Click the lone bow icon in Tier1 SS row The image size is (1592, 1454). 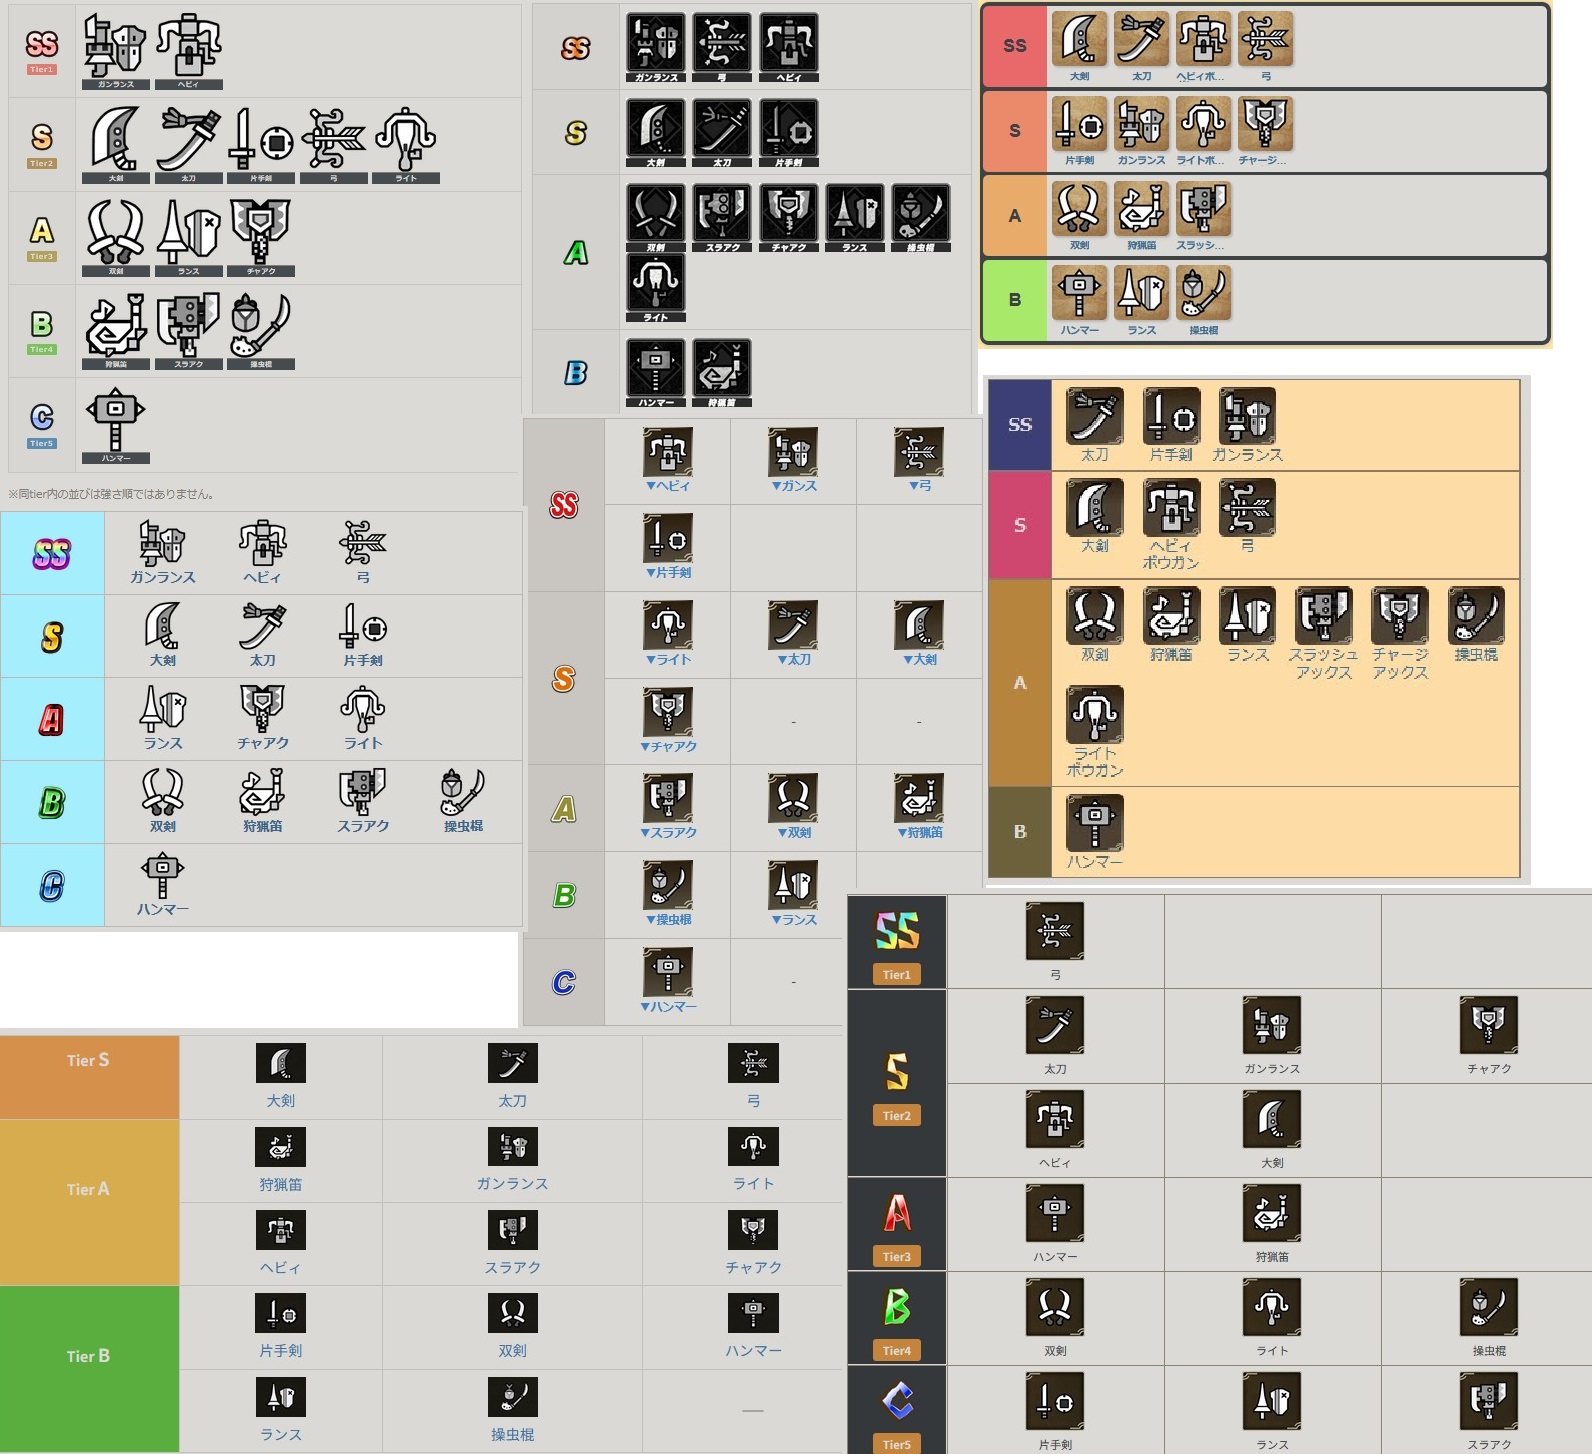point(1054,931)
